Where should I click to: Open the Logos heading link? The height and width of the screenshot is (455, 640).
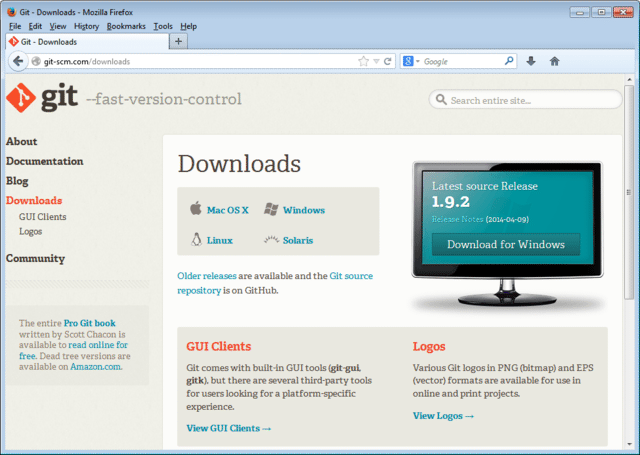[429, 347]
